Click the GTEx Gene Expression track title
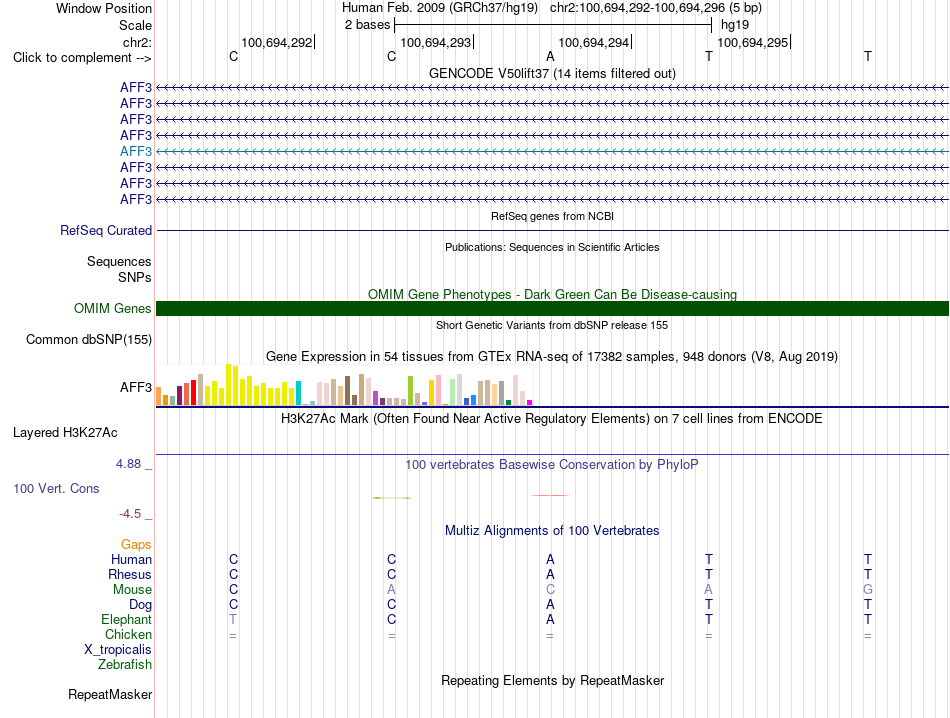Screen dimensions: 950x718 [x=552, y=357]
